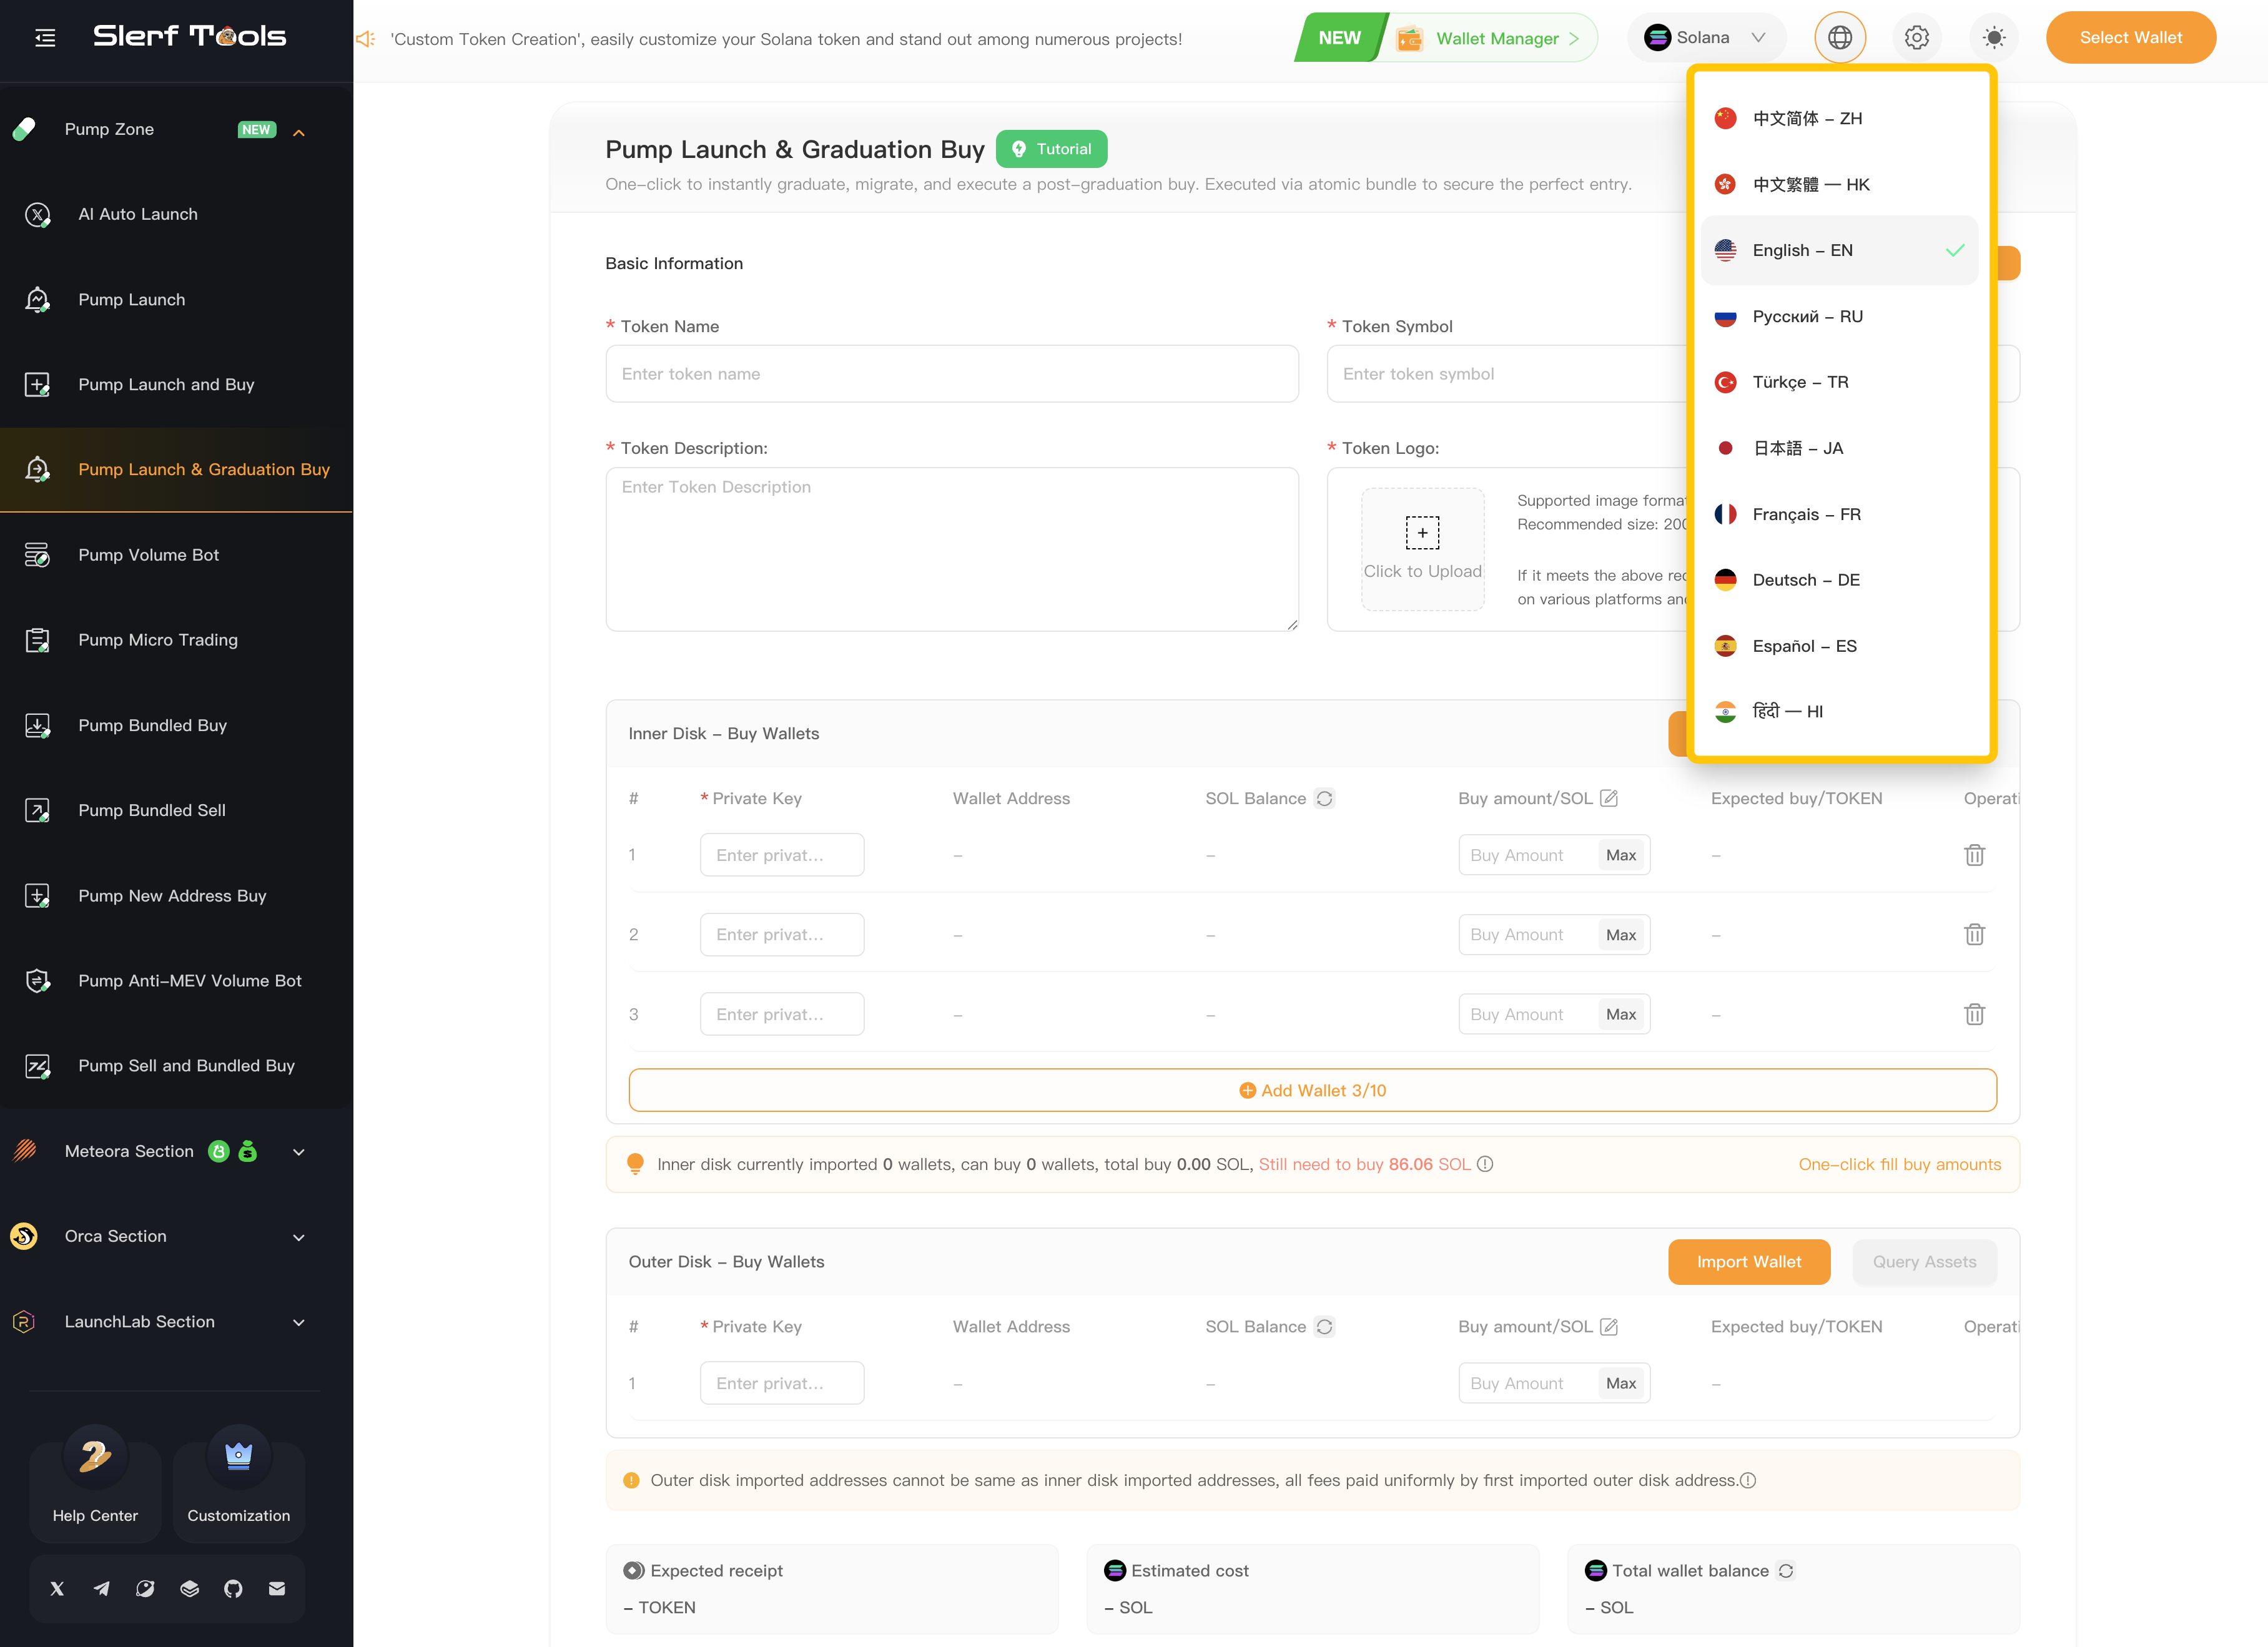The width and height of the screenshot is (2268, 1647).
Task: Open the Telegram social icon
Action: point(101,1588)
